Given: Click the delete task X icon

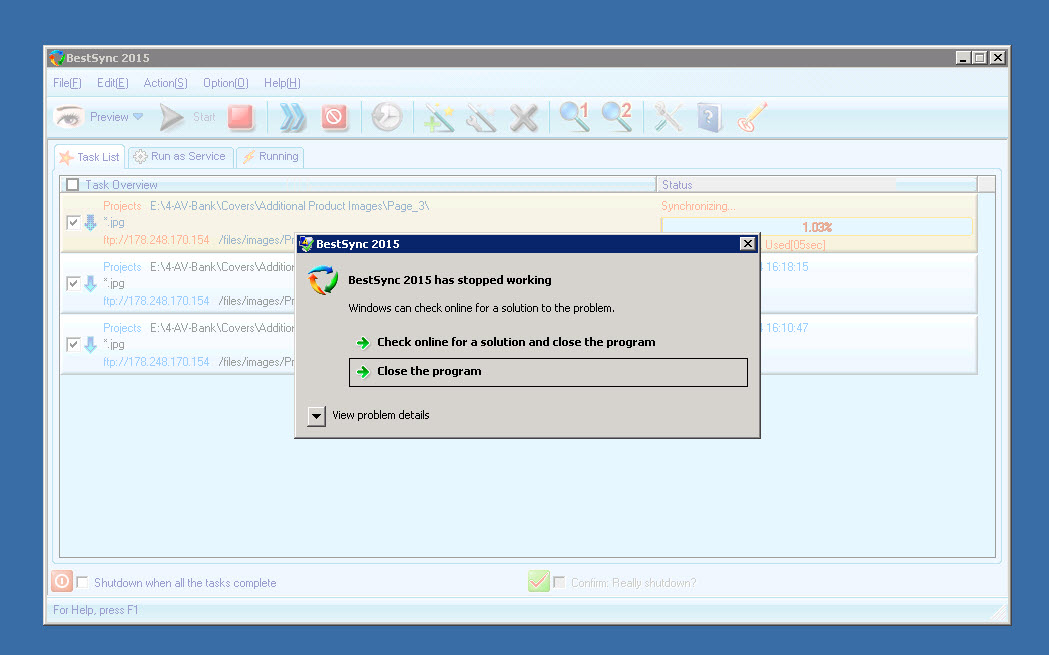Looking at the screenshot, I should coord(523,118).
